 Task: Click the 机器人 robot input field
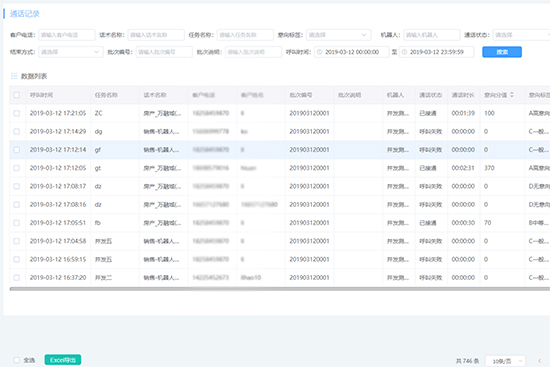[431, 35]
